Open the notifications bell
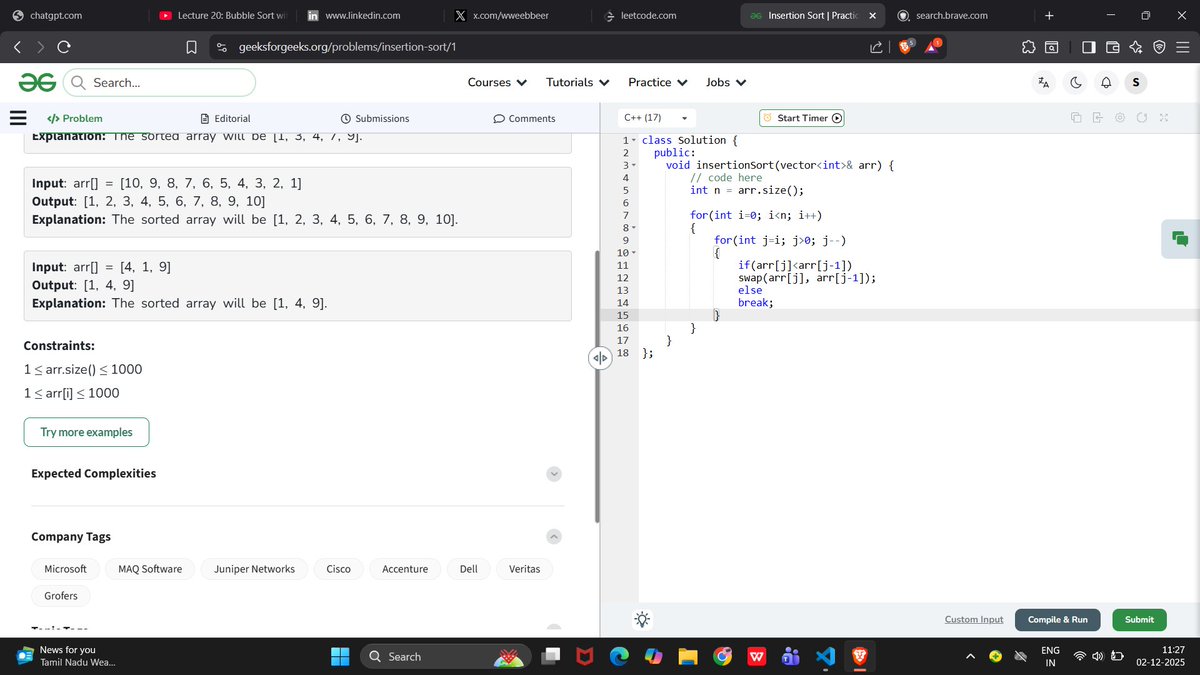The image size is (1200, 675). 1104,82
